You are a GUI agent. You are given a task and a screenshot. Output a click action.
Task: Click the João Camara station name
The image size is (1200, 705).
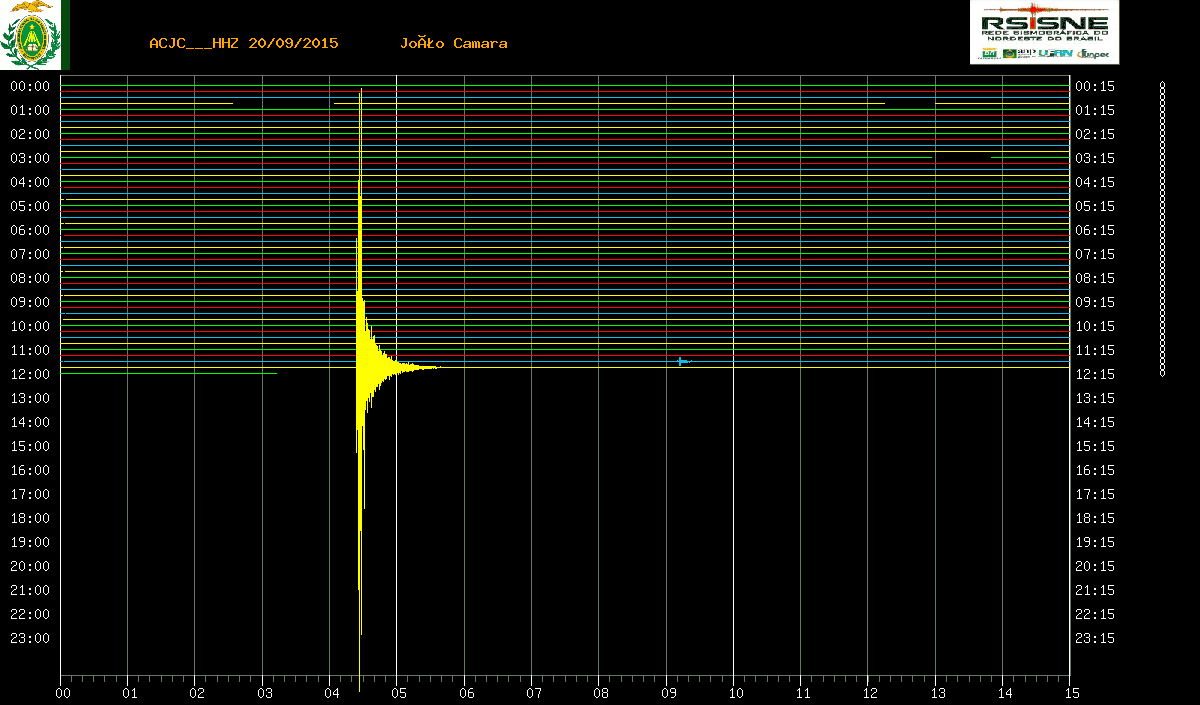pos(453,43)
